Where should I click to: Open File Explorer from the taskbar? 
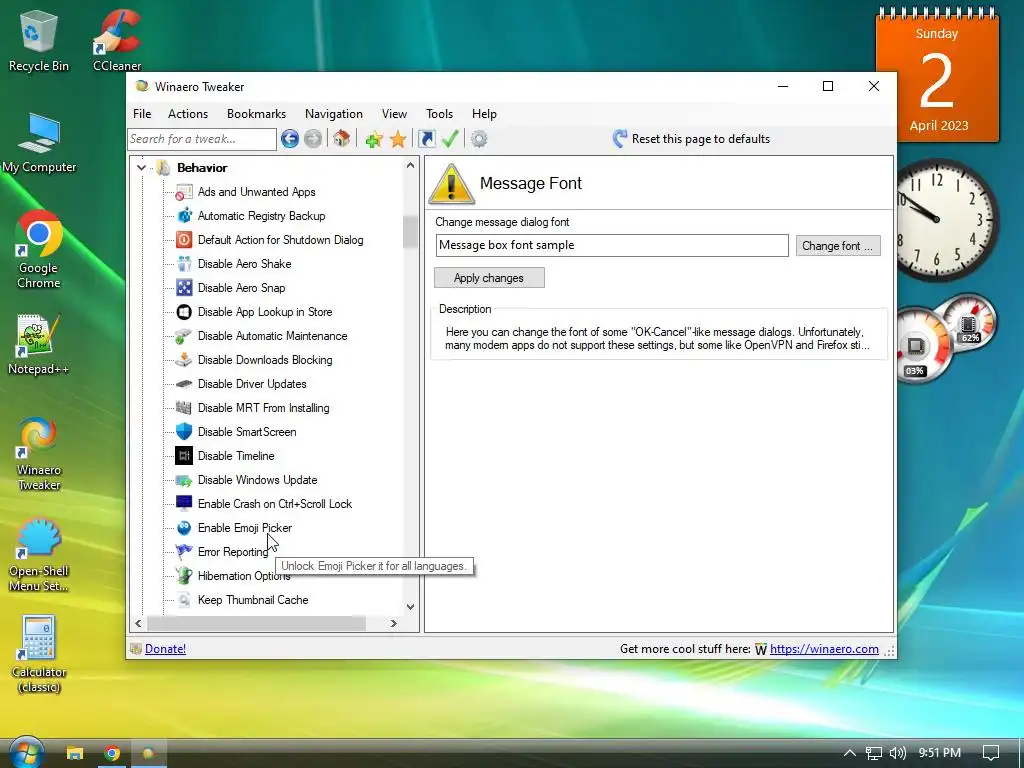[x=75, y=753]
